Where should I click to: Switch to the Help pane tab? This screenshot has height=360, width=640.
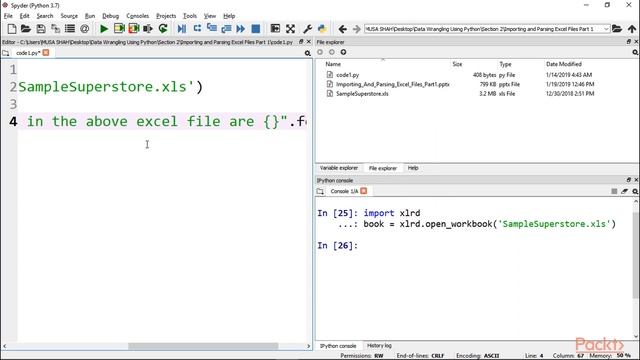click(x=413, y=168)
